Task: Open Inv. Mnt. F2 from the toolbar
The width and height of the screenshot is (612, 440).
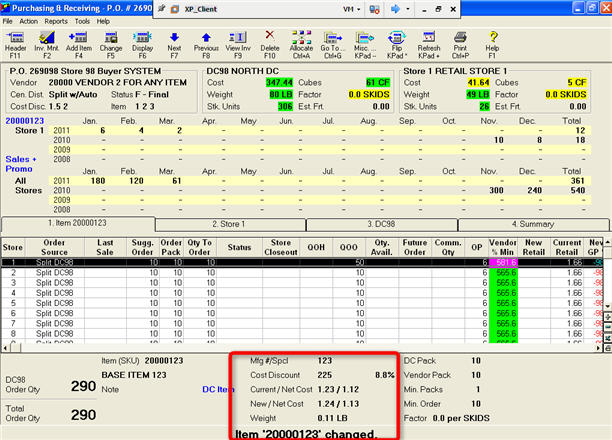Action: pyautogui.click(x=47, y=41)
